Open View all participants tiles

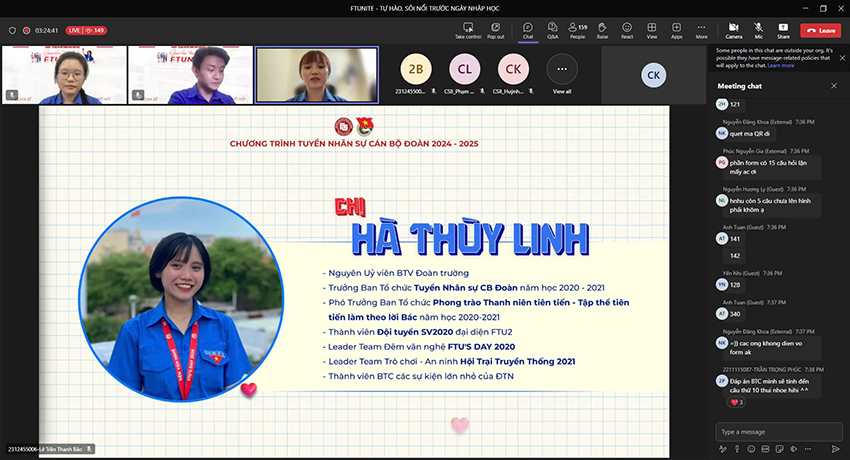point(562,74)
